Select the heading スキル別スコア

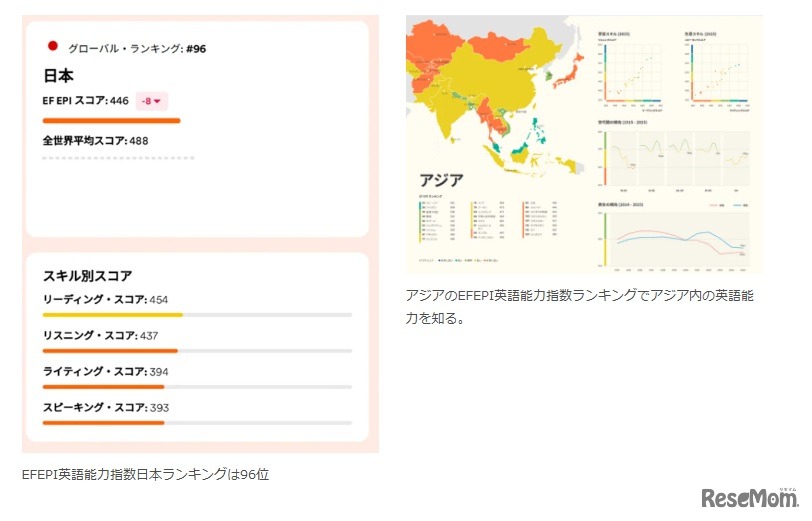(x=88, y=276)
